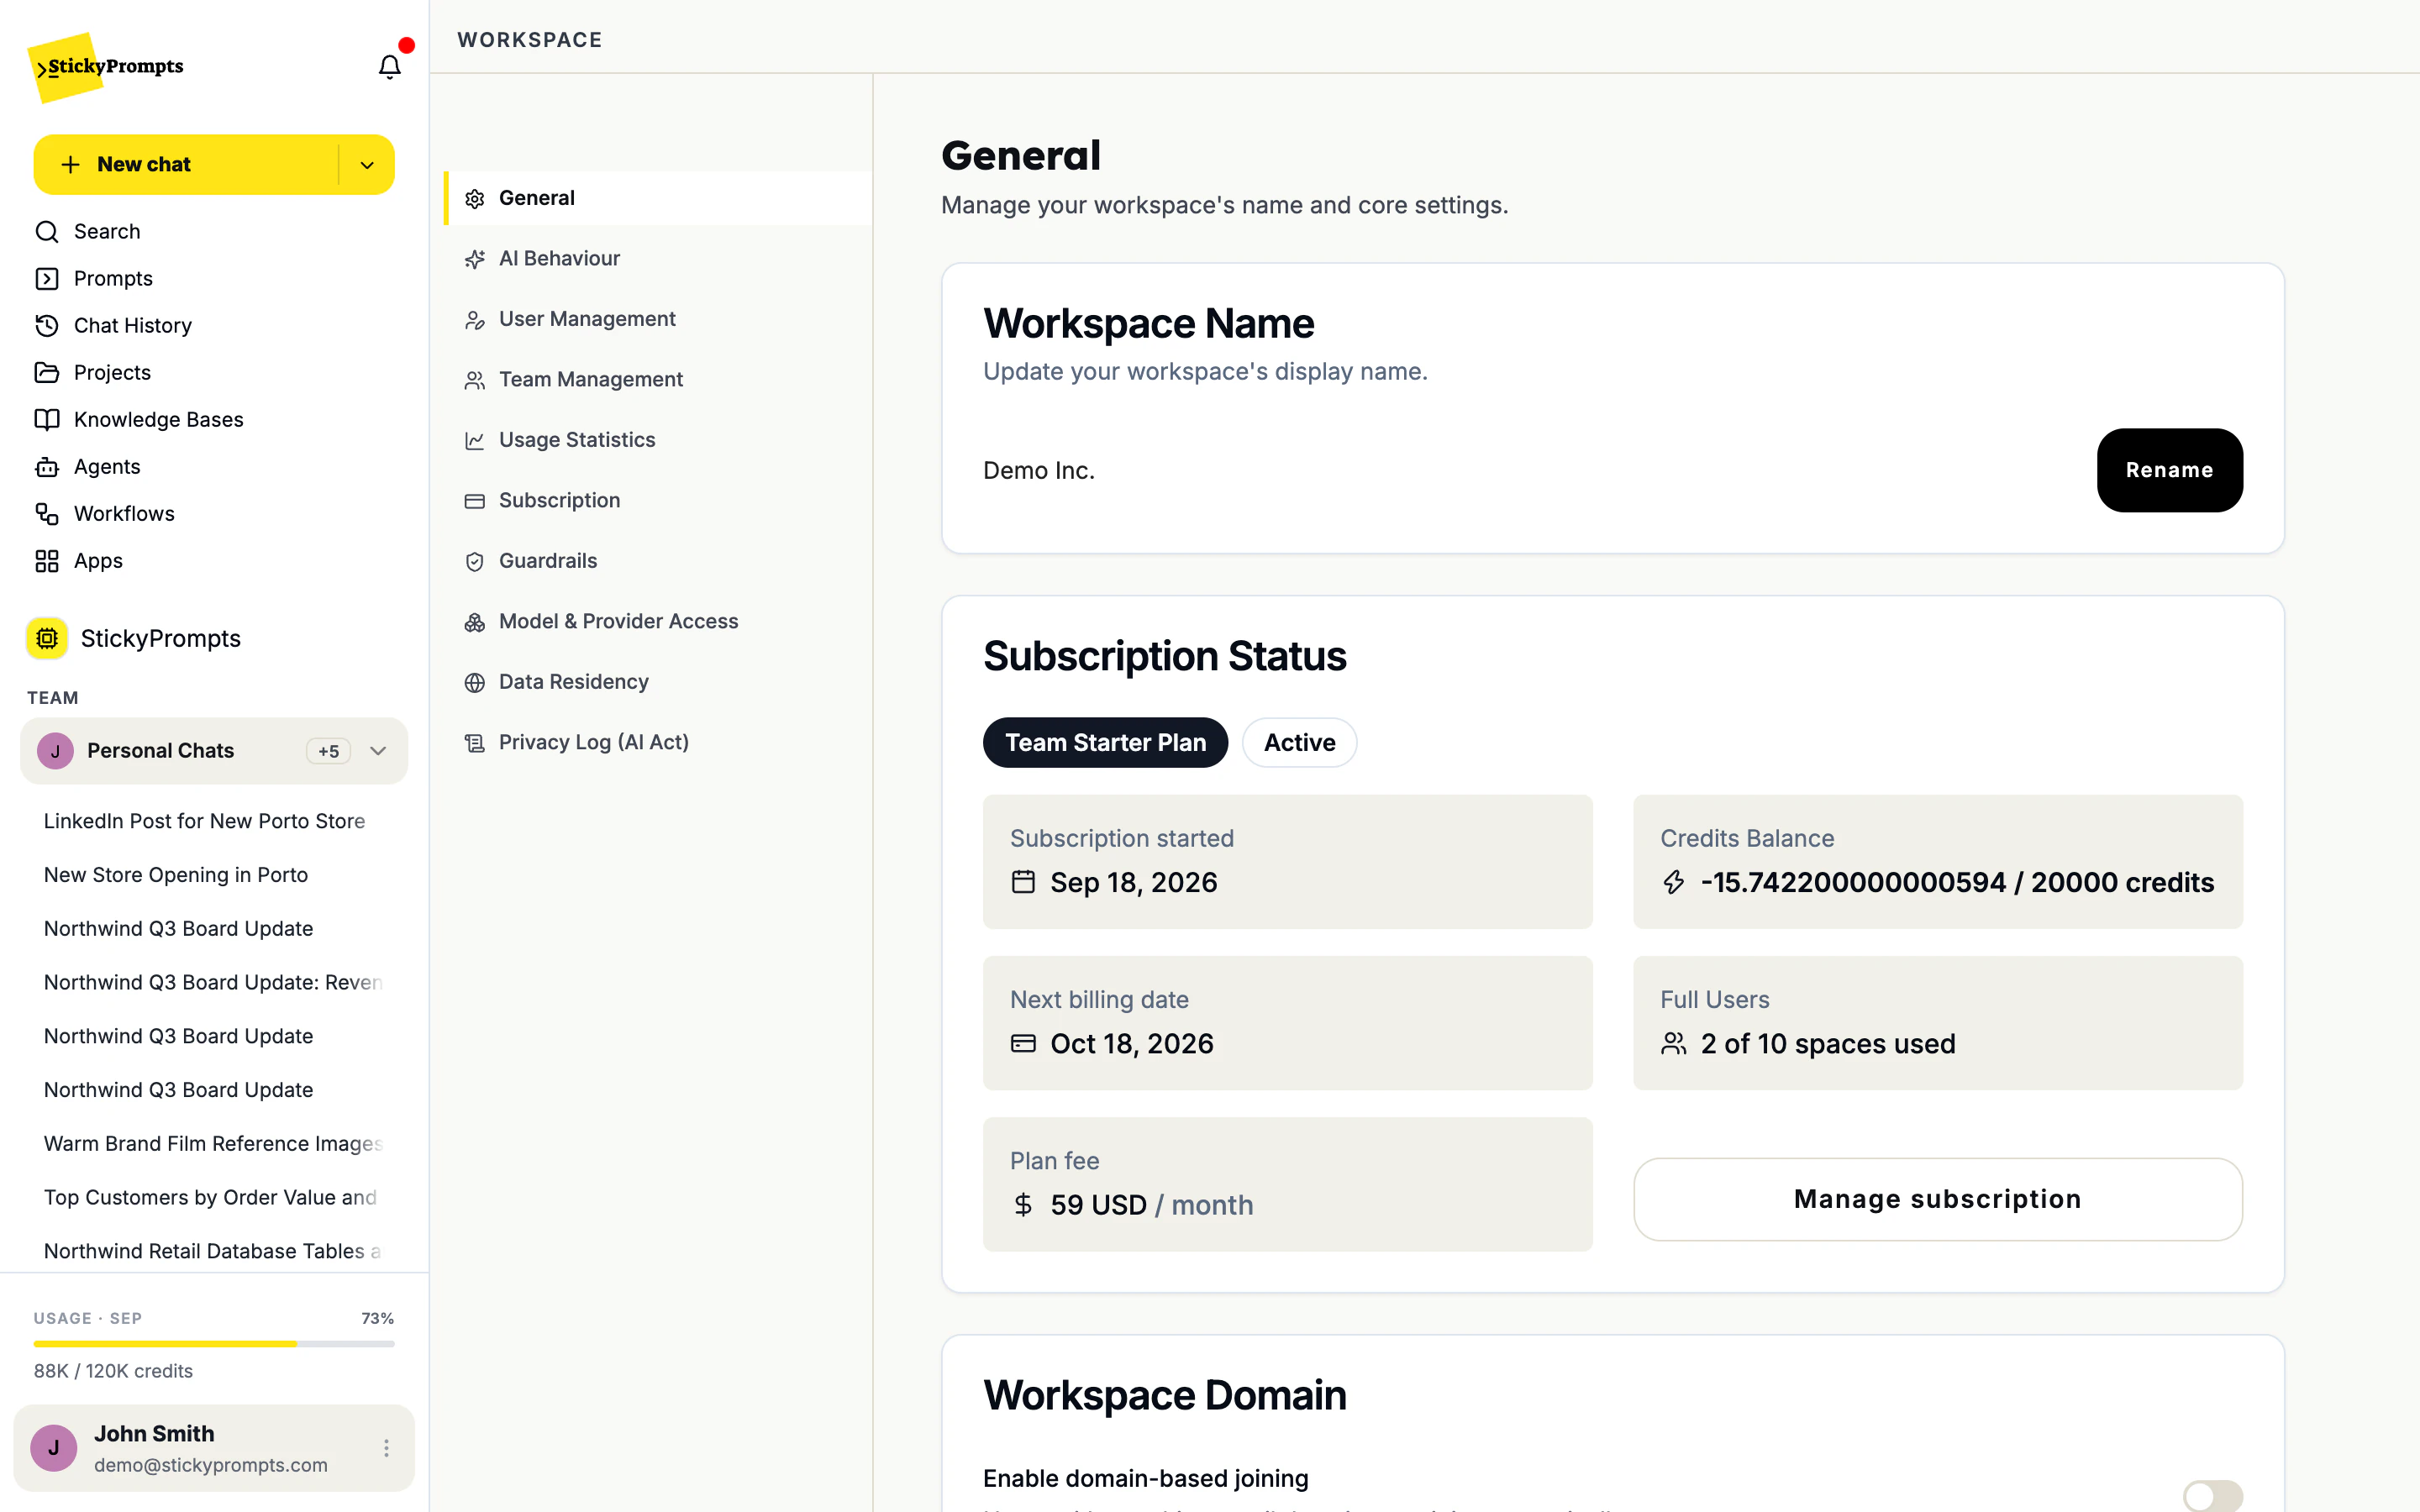
Task: Click the +5 teams badge
Action: (328, 751)
